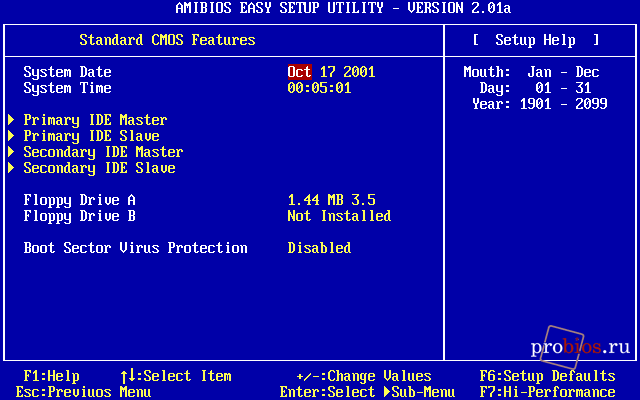Select the System Time label

pyautogui.click(x=67, y=89)
